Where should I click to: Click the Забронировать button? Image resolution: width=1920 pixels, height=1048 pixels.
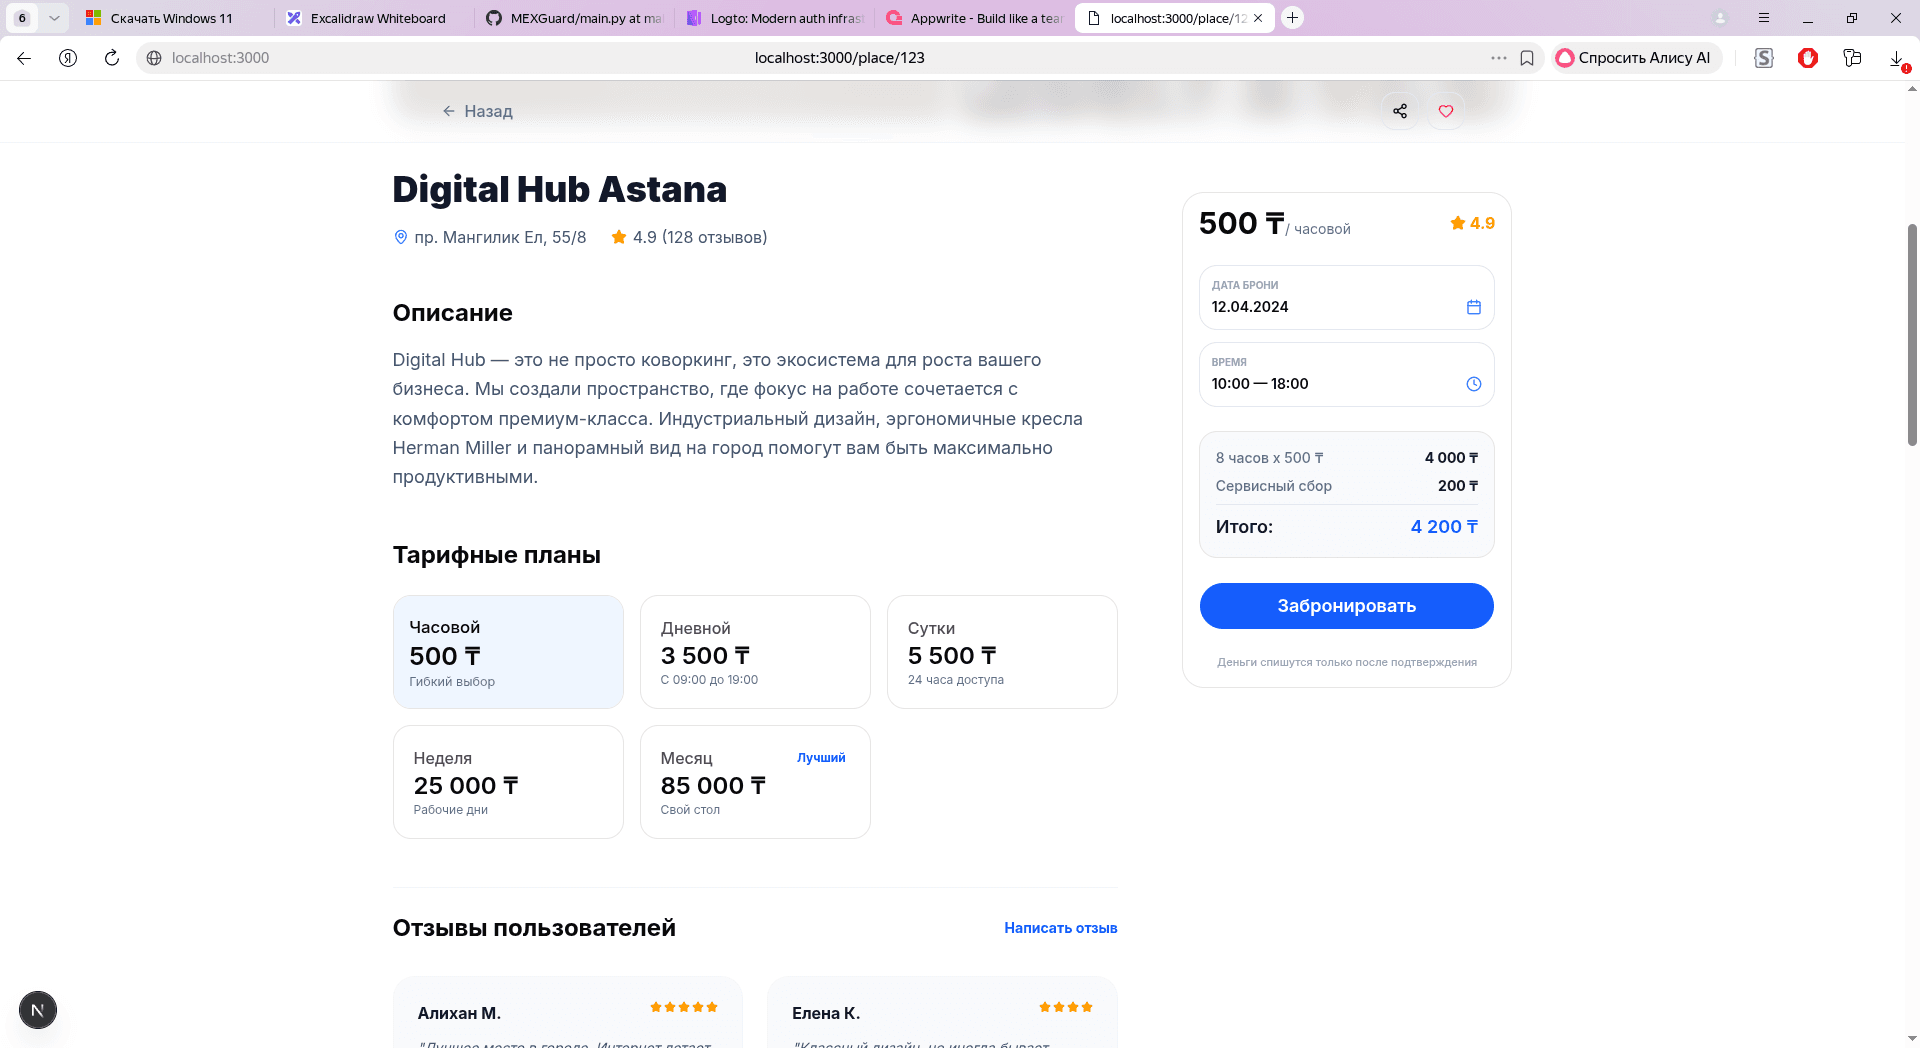1346,606
